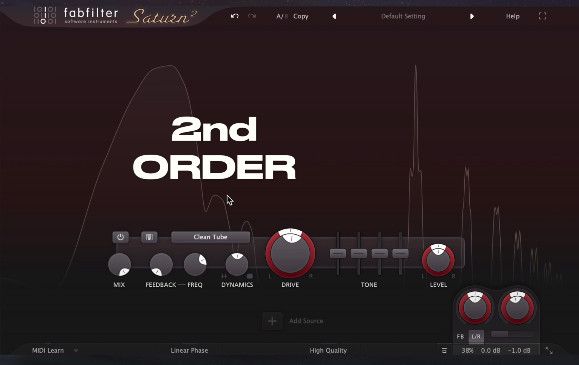Click the 38% mix value field
The image size is (579, 365).
pyautogui.click(x=467, y=351)
